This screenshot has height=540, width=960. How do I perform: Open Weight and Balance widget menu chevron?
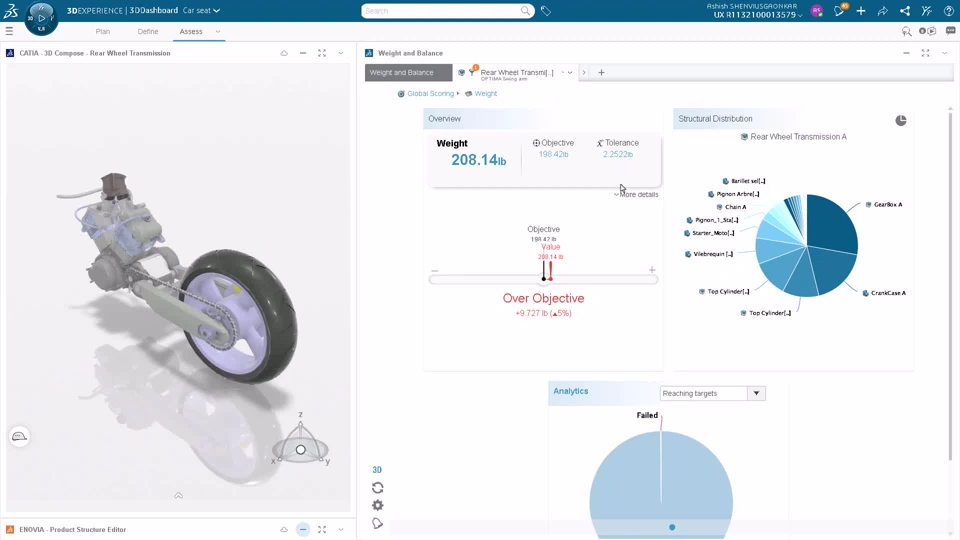945,53
